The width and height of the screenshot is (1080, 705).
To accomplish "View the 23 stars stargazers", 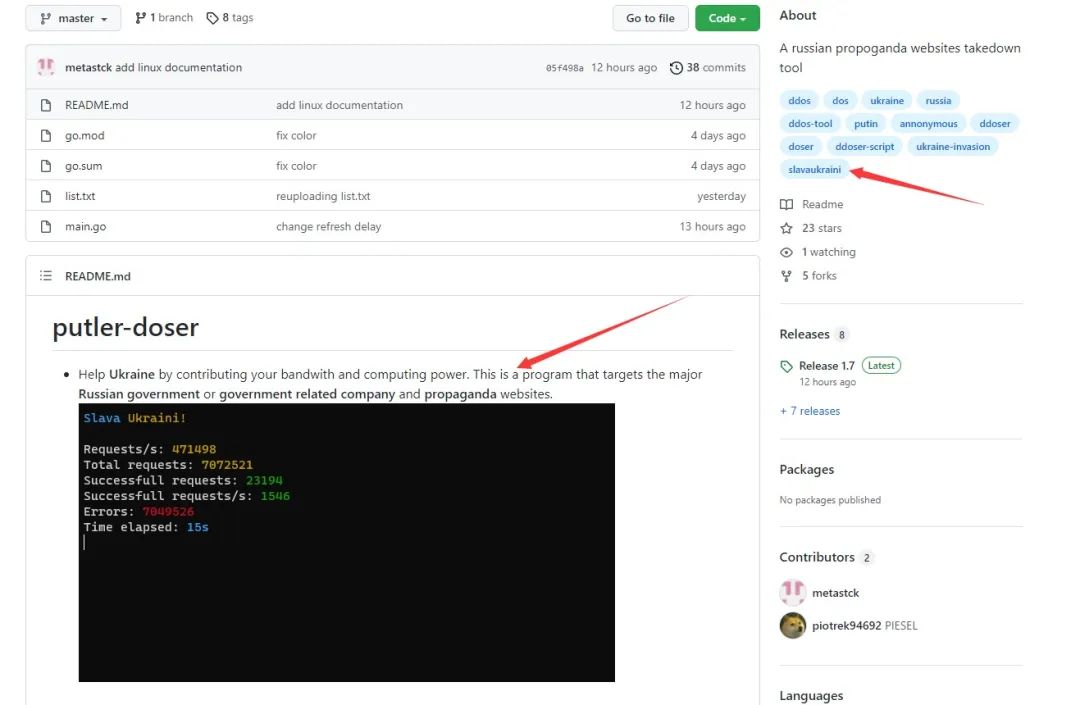I will click(x=821, y=228).
